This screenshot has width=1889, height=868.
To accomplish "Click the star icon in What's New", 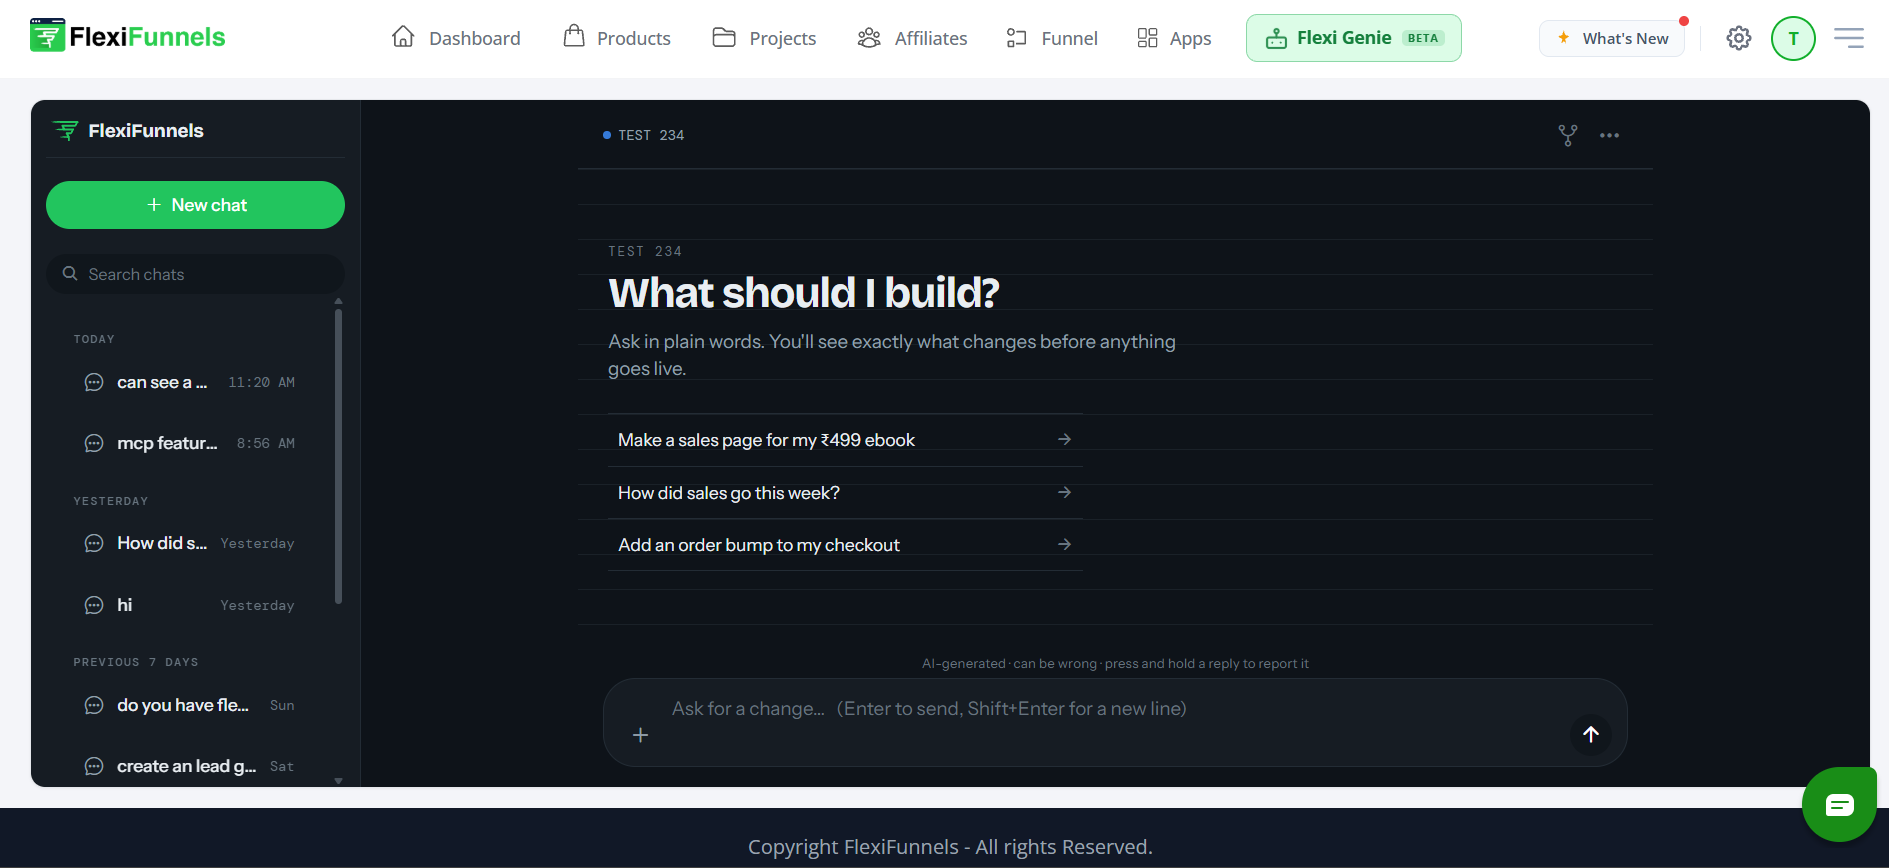I will (1563, 38).
